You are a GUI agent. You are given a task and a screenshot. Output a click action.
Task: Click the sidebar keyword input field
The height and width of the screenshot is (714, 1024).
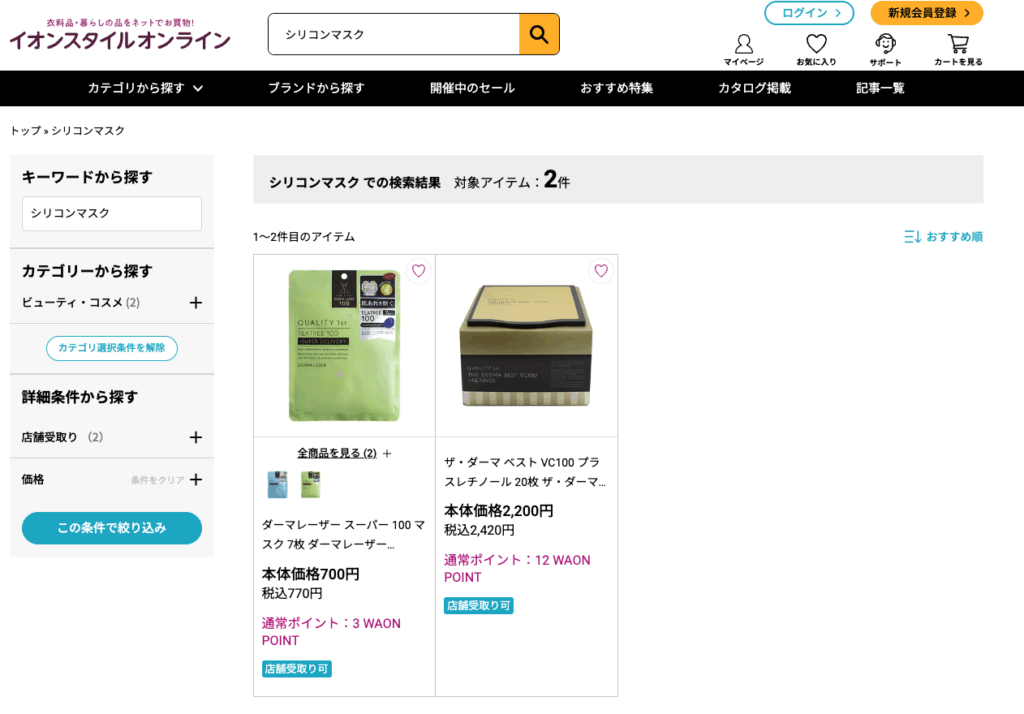click(112, 214)
